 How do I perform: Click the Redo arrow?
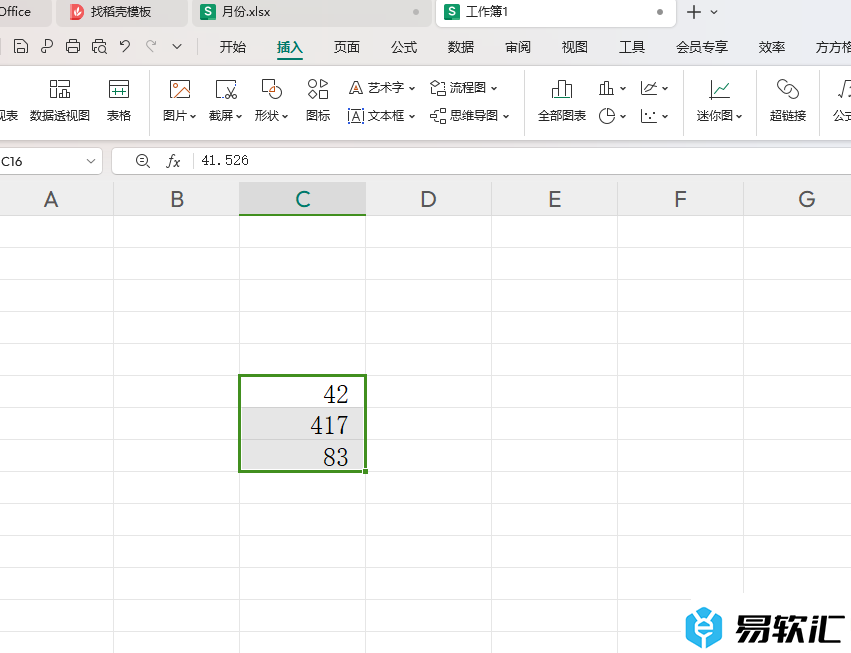(x=151, y=47)
